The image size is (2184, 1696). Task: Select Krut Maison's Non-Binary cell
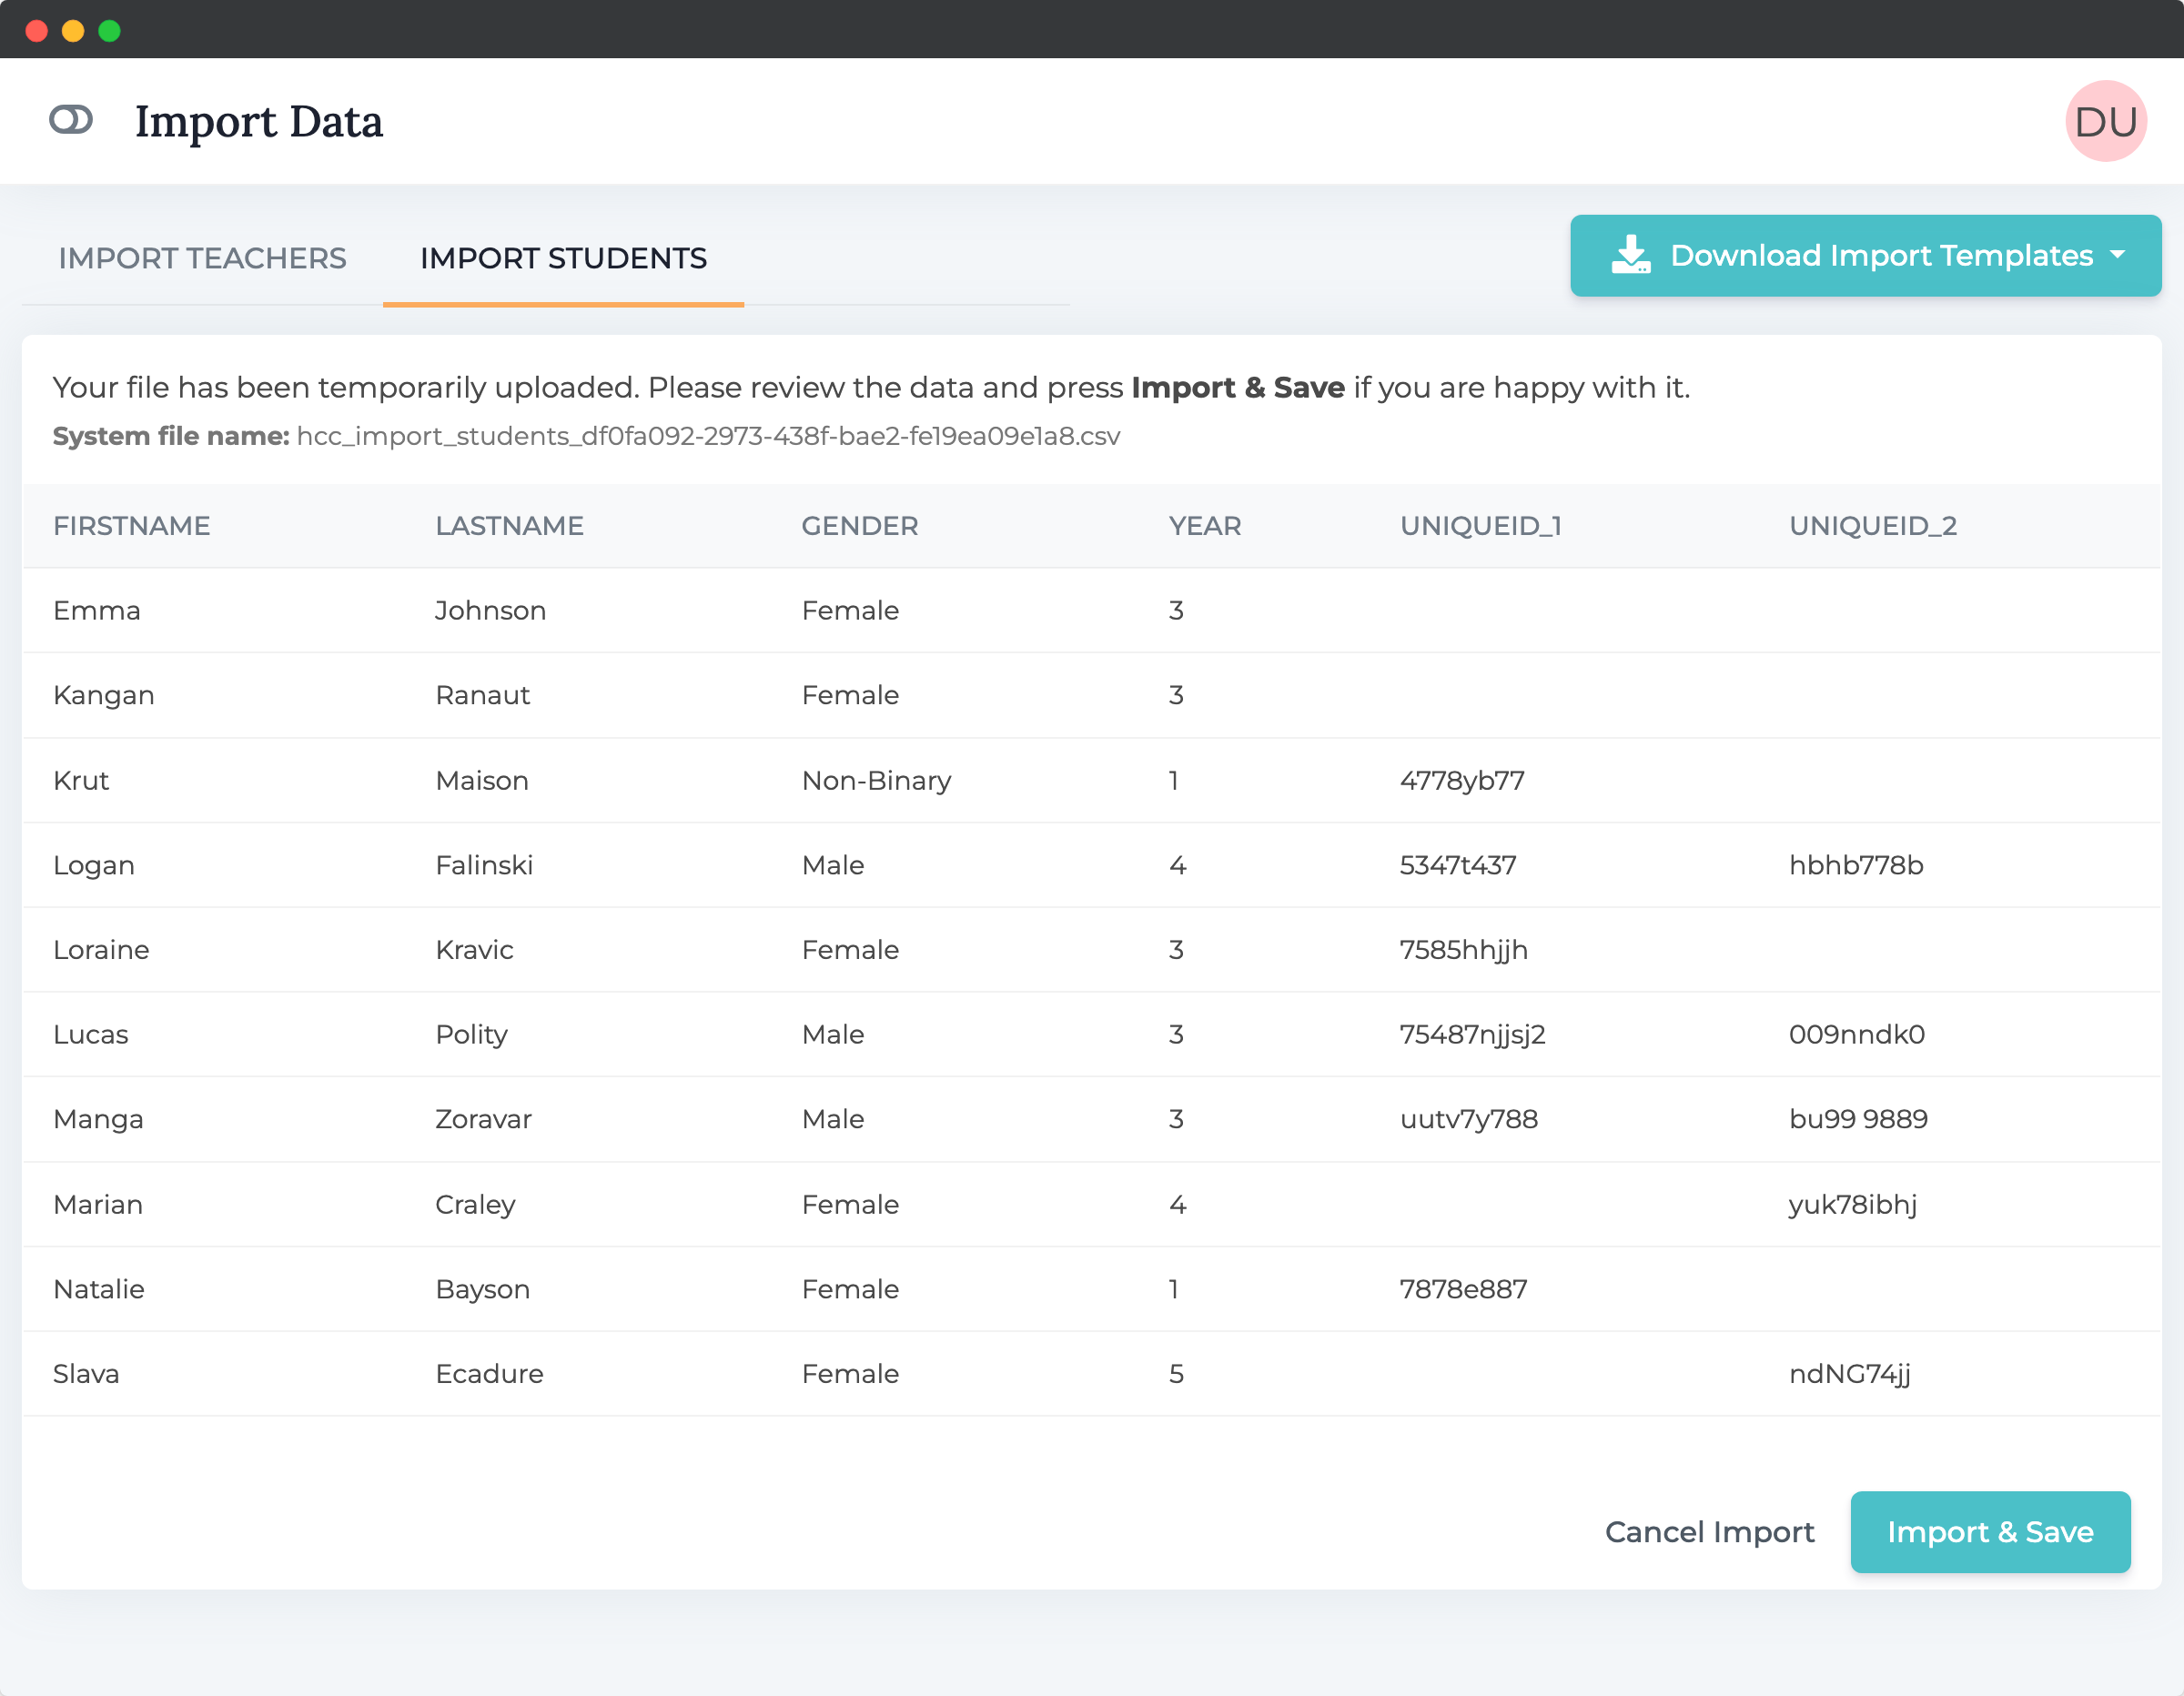[876, 780]
